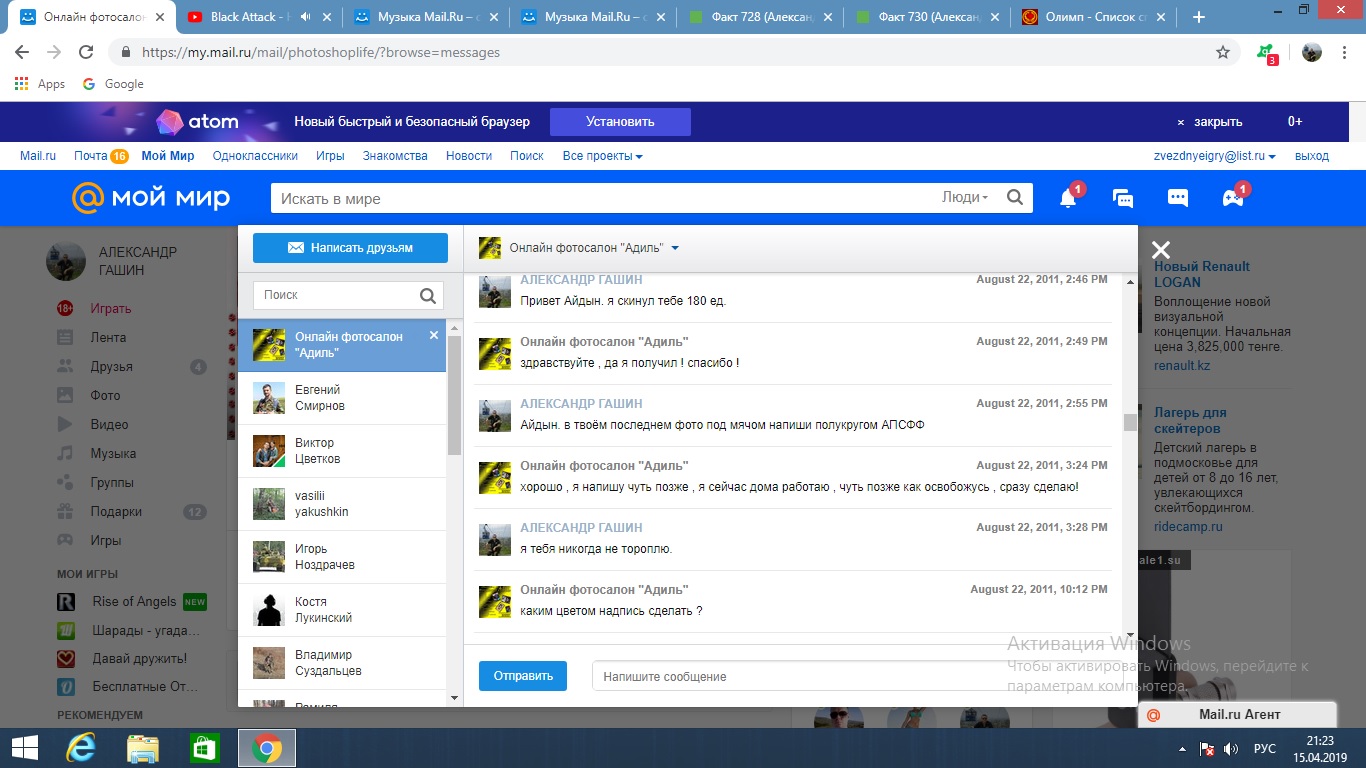Click the volume speaker tray icon
Screen dimensions: 1366x768
tap(1231, 749)
